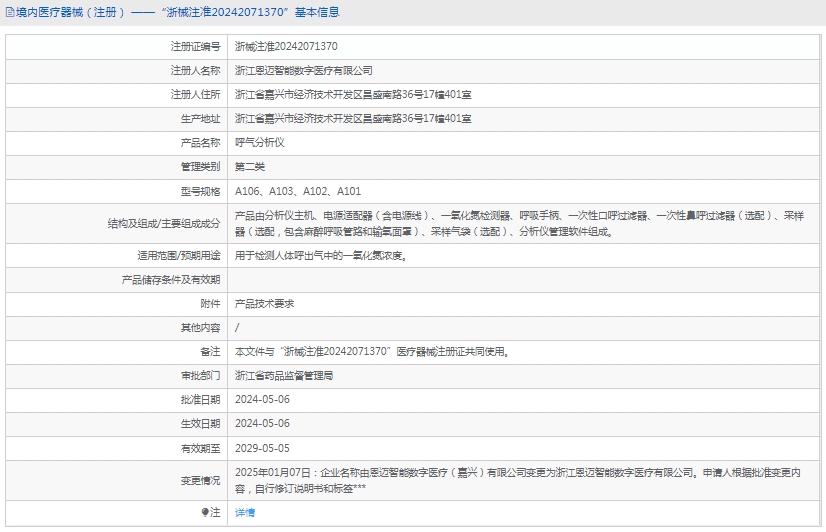The image size is (826, 532).
Task: Click the 生产地址 address value
Action: (x=353, y=118)
